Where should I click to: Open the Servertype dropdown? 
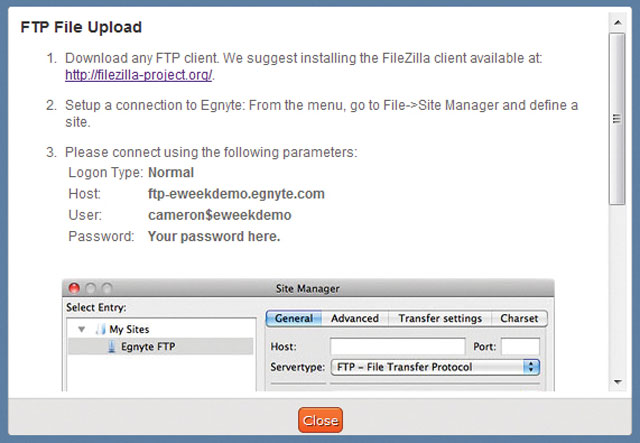435,367
